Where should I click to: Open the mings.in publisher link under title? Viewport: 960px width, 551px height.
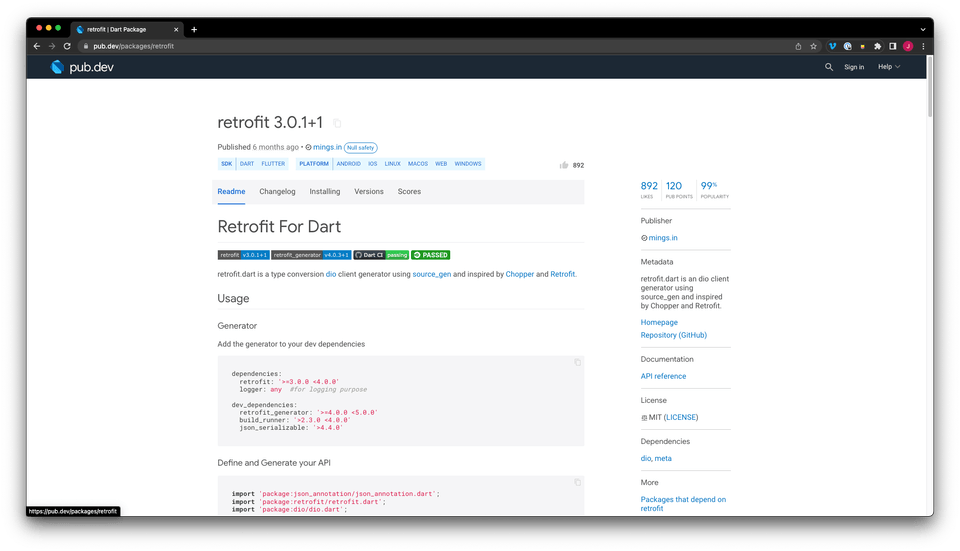pos(327,148)
